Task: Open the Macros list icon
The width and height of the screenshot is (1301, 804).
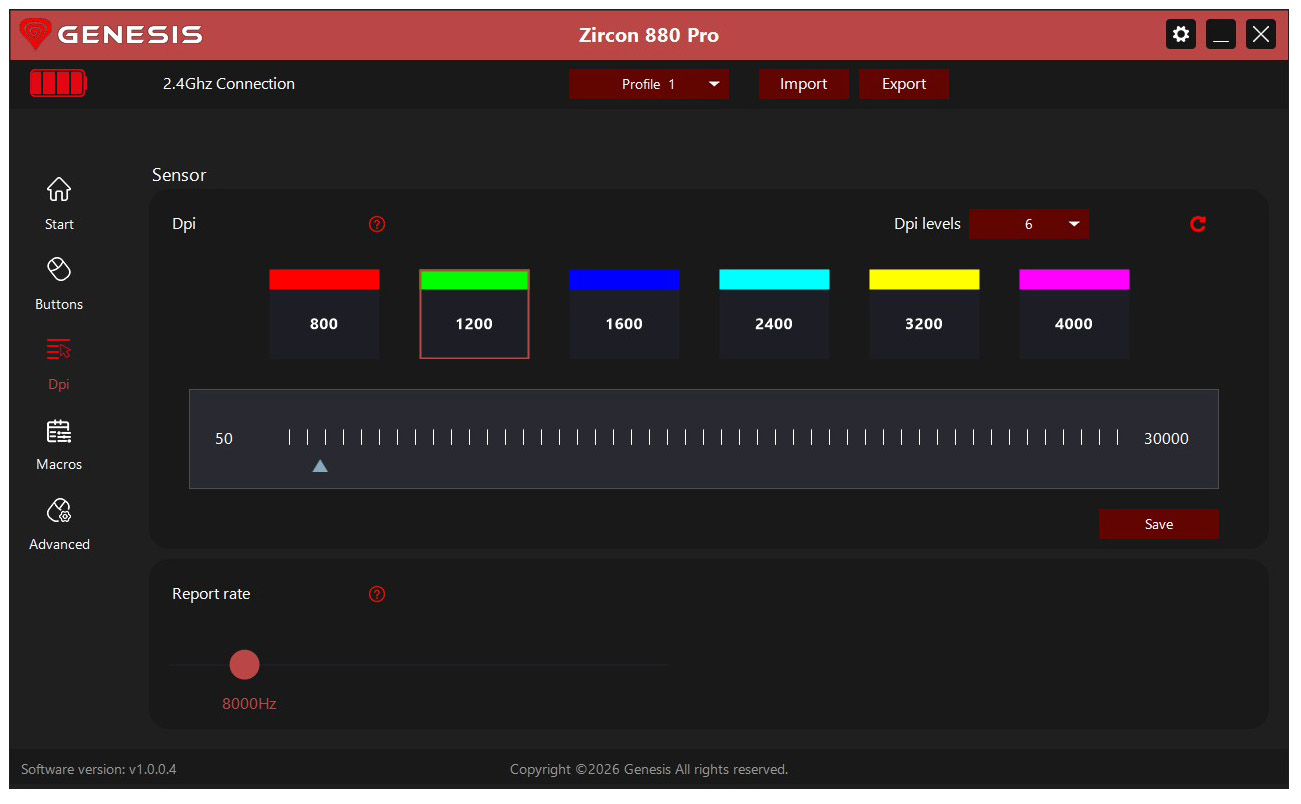Action: pos(59,431)
